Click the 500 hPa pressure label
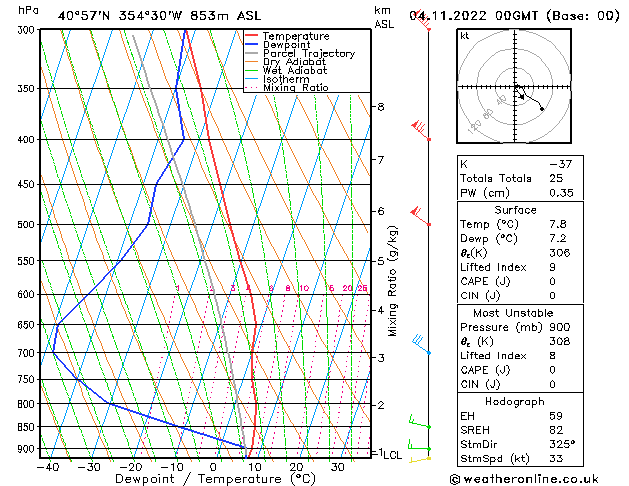The image size is (629, 486). coord(28,225)
